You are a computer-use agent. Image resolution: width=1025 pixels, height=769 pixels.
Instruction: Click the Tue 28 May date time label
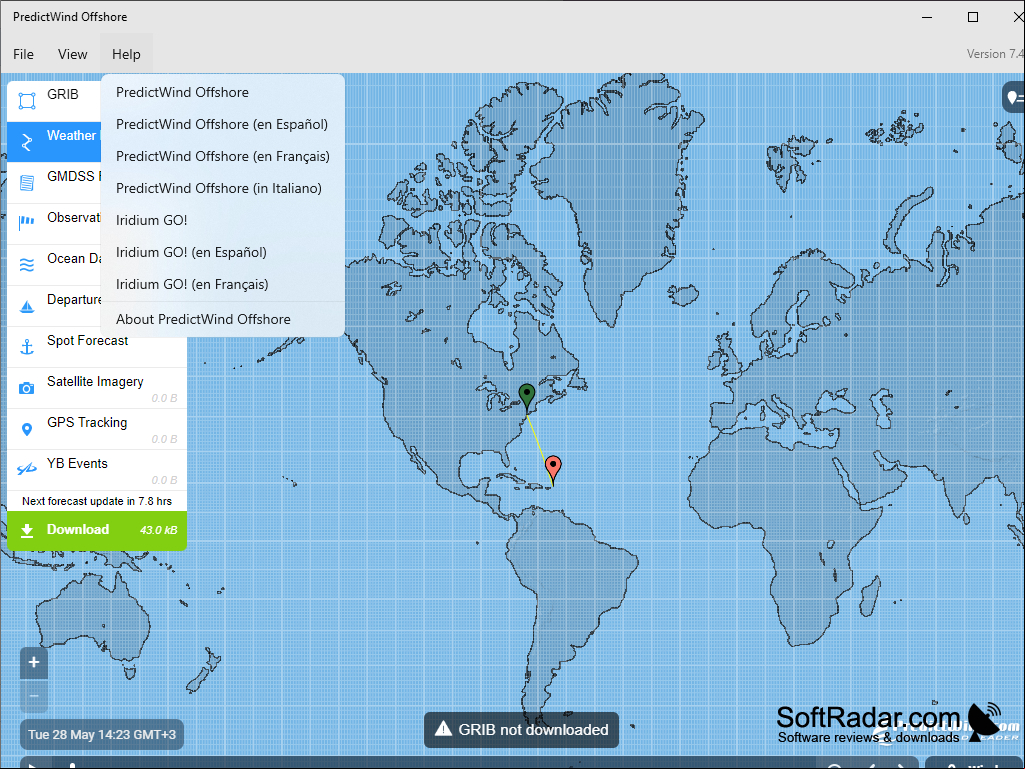coord(102,734)
